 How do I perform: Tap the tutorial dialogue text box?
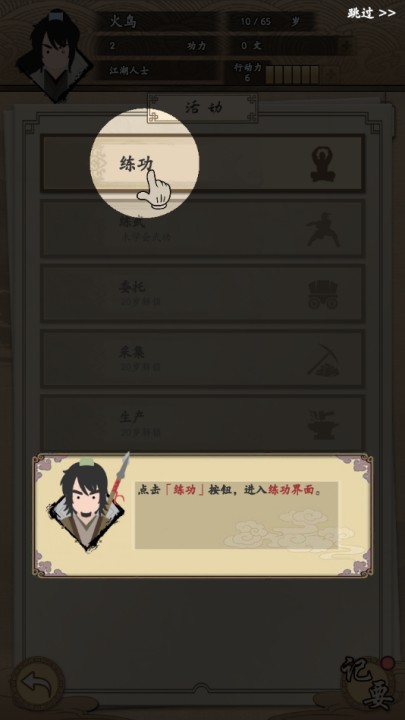pos(236,515)
